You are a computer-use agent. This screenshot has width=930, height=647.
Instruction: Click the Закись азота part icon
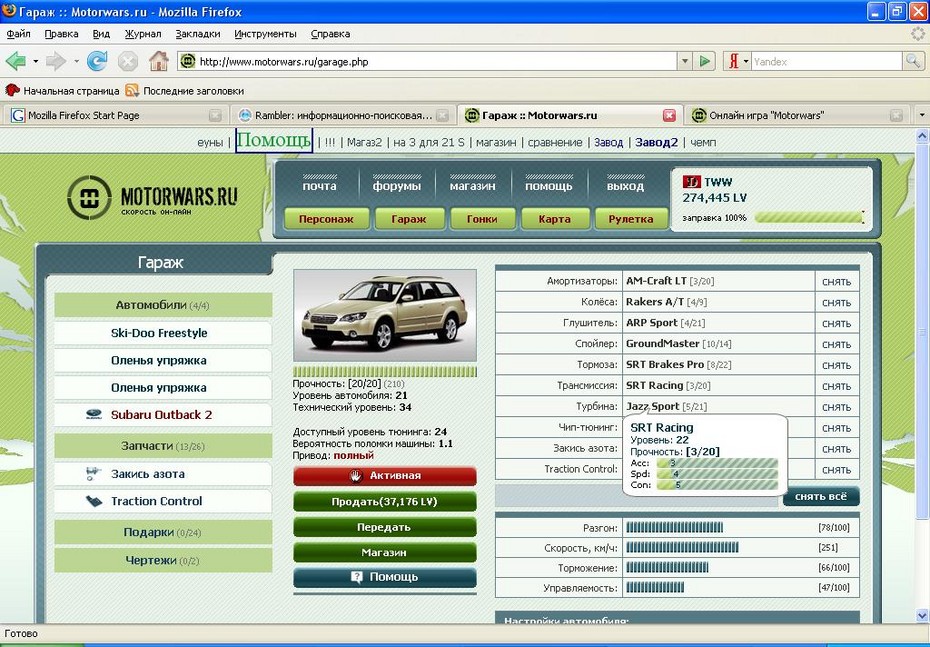coord(94,473)
